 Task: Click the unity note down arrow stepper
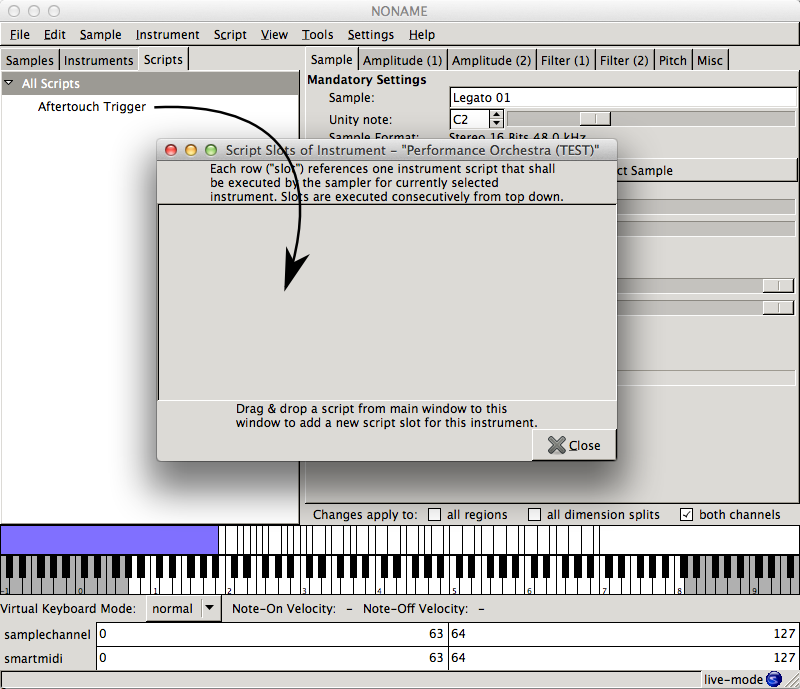point(496,122)
